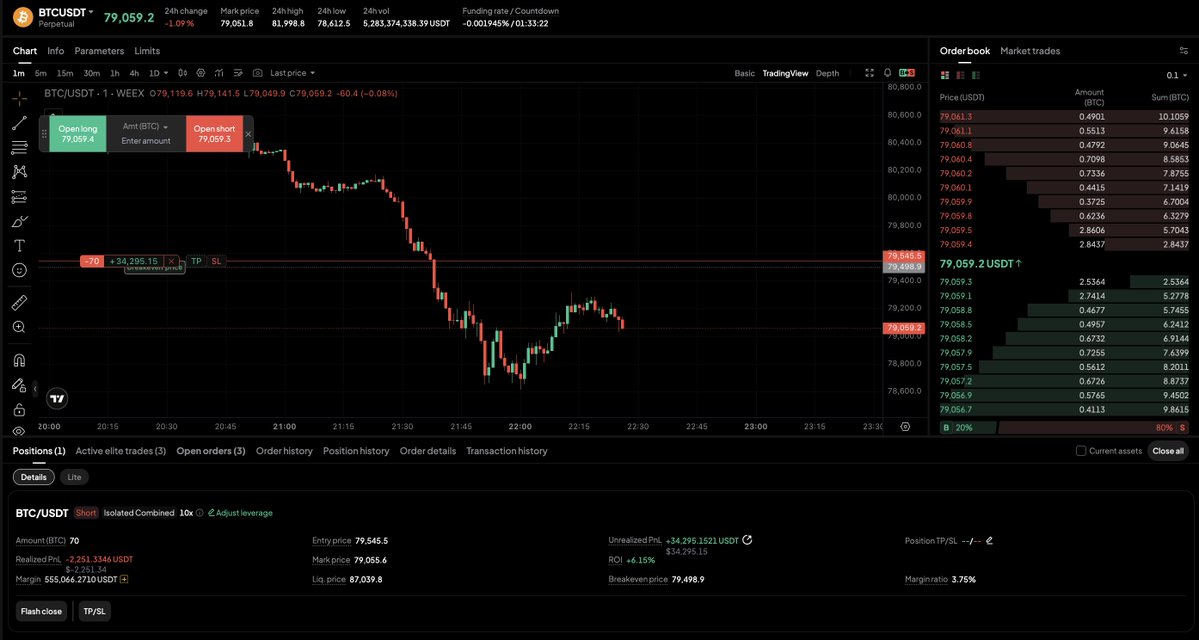This screenshot has height=640, width=1199.
Task: Open the indicators icon in chart toolbar
Action: pos(219,73)
